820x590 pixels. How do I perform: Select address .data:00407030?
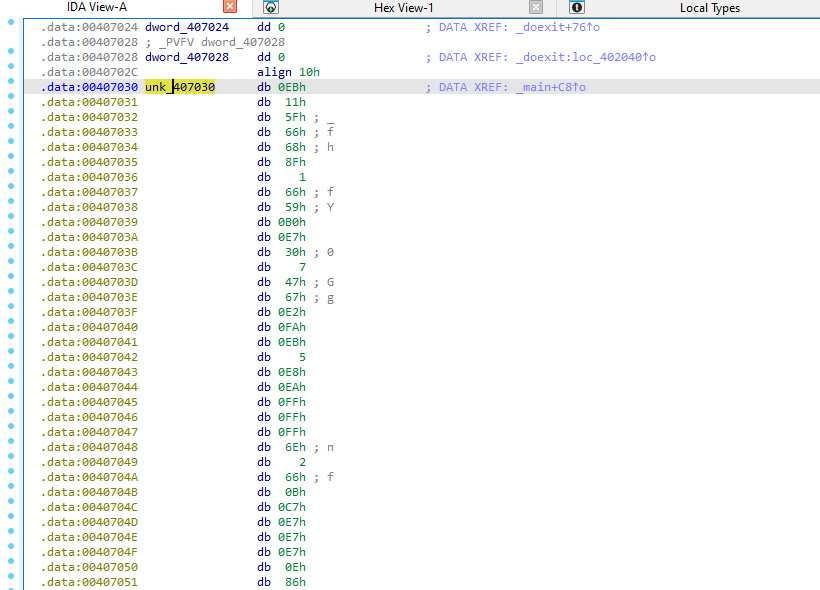click(x=89, y=87)
